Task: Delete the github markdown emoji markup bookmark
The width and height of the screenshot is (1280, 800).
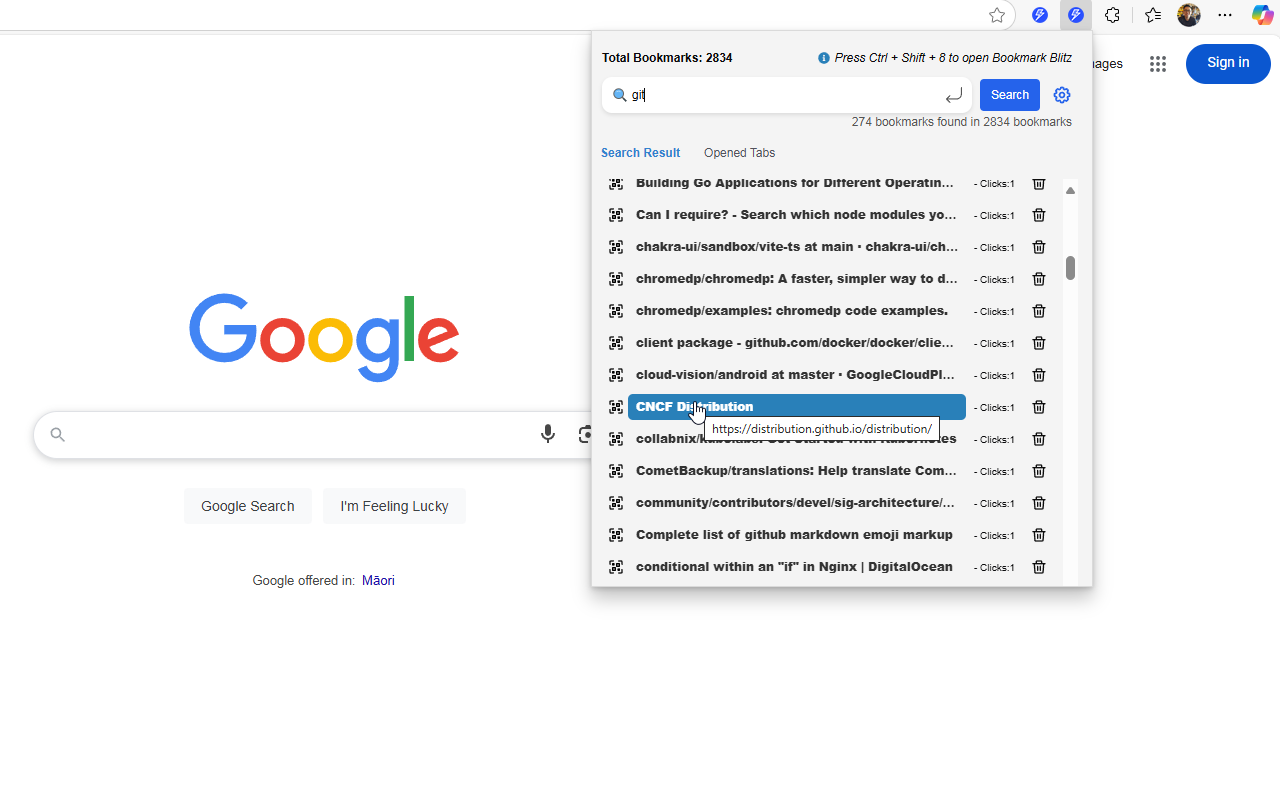Action: click(1039, 535)
